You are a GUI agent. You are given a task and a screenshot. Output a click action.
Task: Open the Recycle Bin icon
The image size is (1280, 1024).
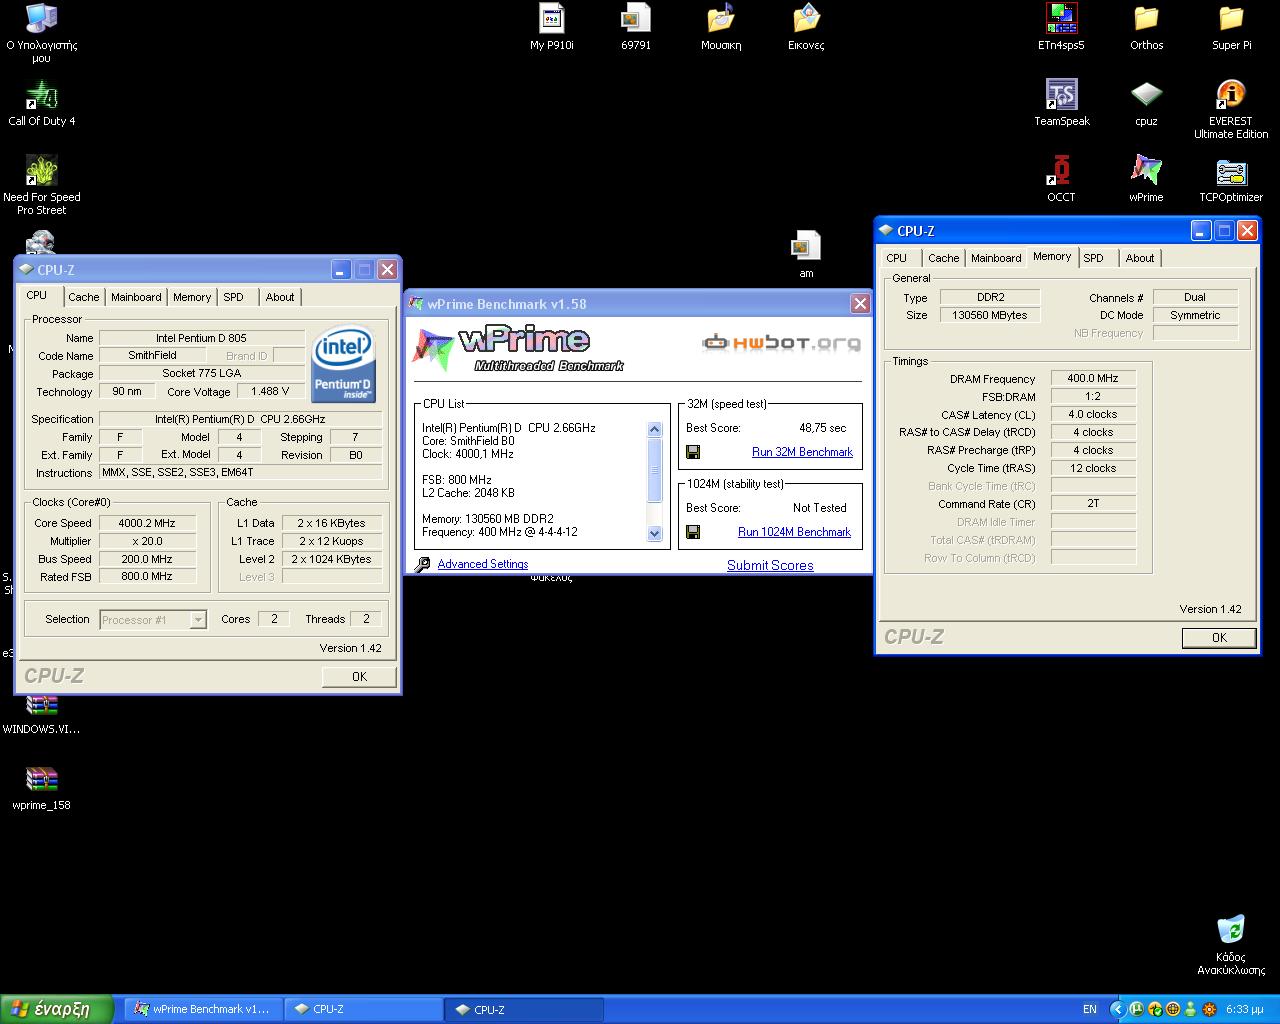pos(1231,944)
